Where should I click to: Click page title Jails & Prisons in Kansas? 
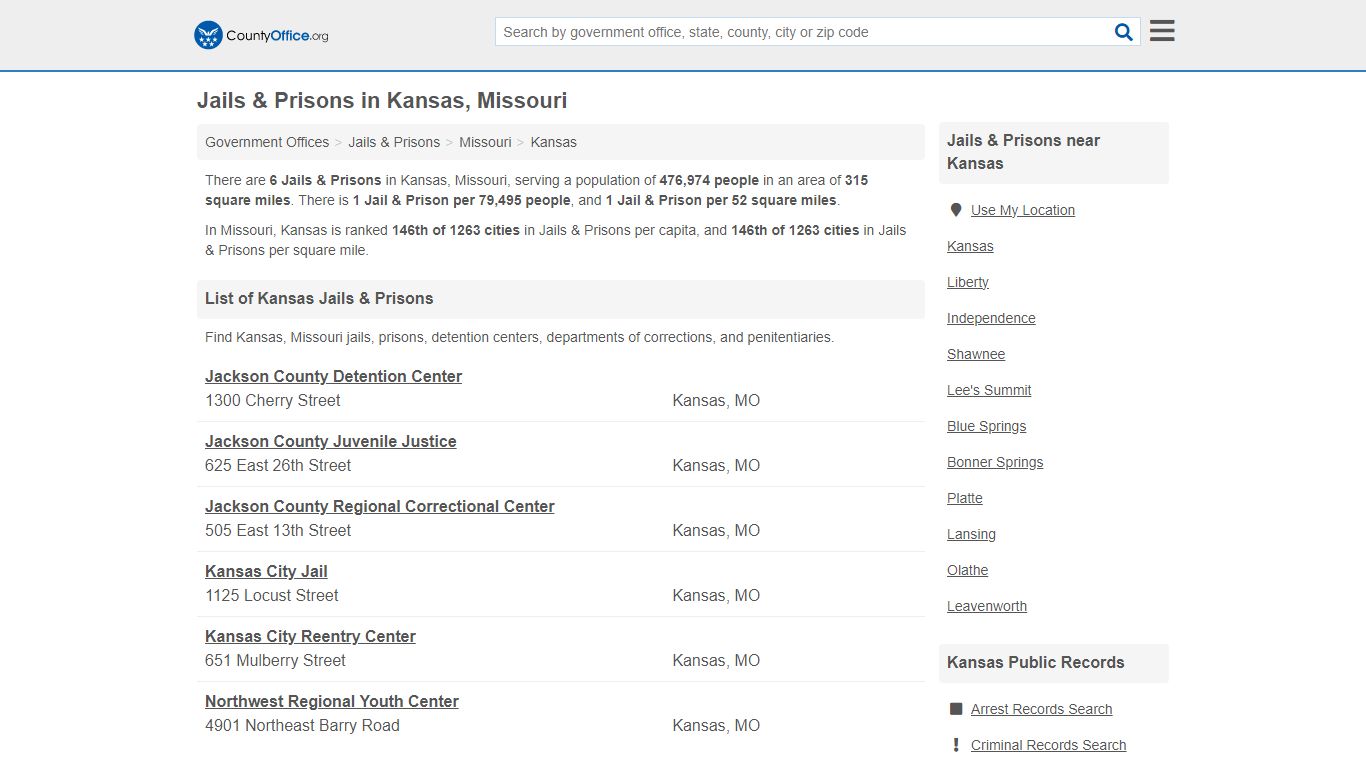pyautogui.click(x=382, y=100)
